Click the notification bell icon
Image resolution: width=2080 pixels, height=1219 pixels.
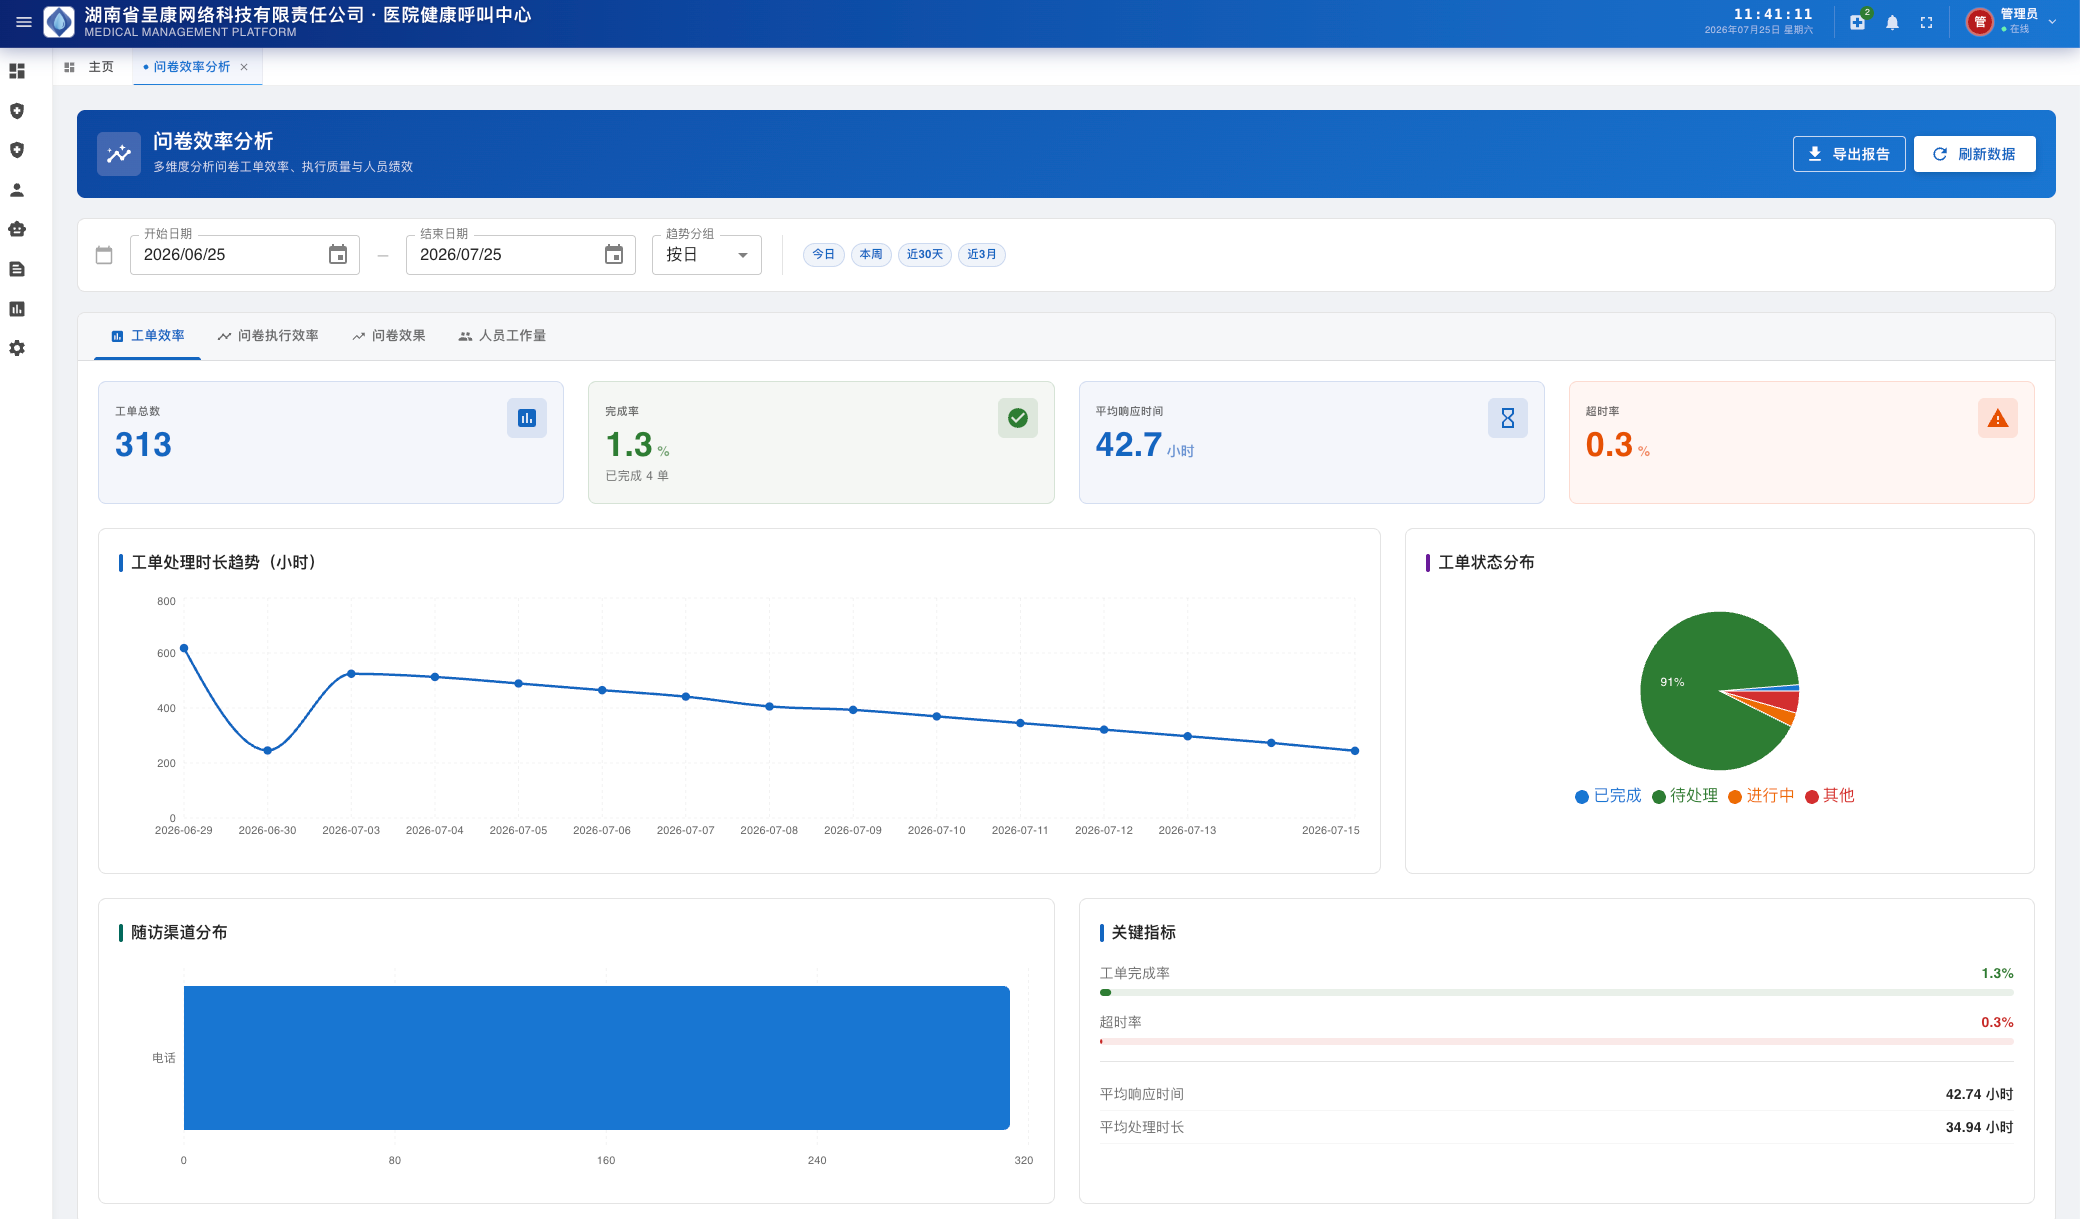(1892, 22)
